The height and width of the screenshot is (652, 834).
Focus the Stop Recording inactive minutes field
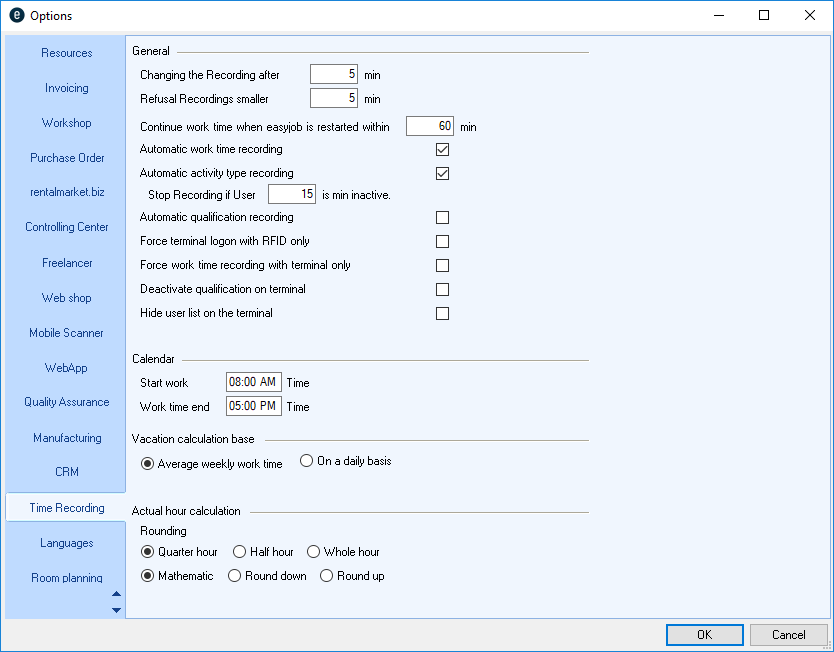(x=292, y=194)
